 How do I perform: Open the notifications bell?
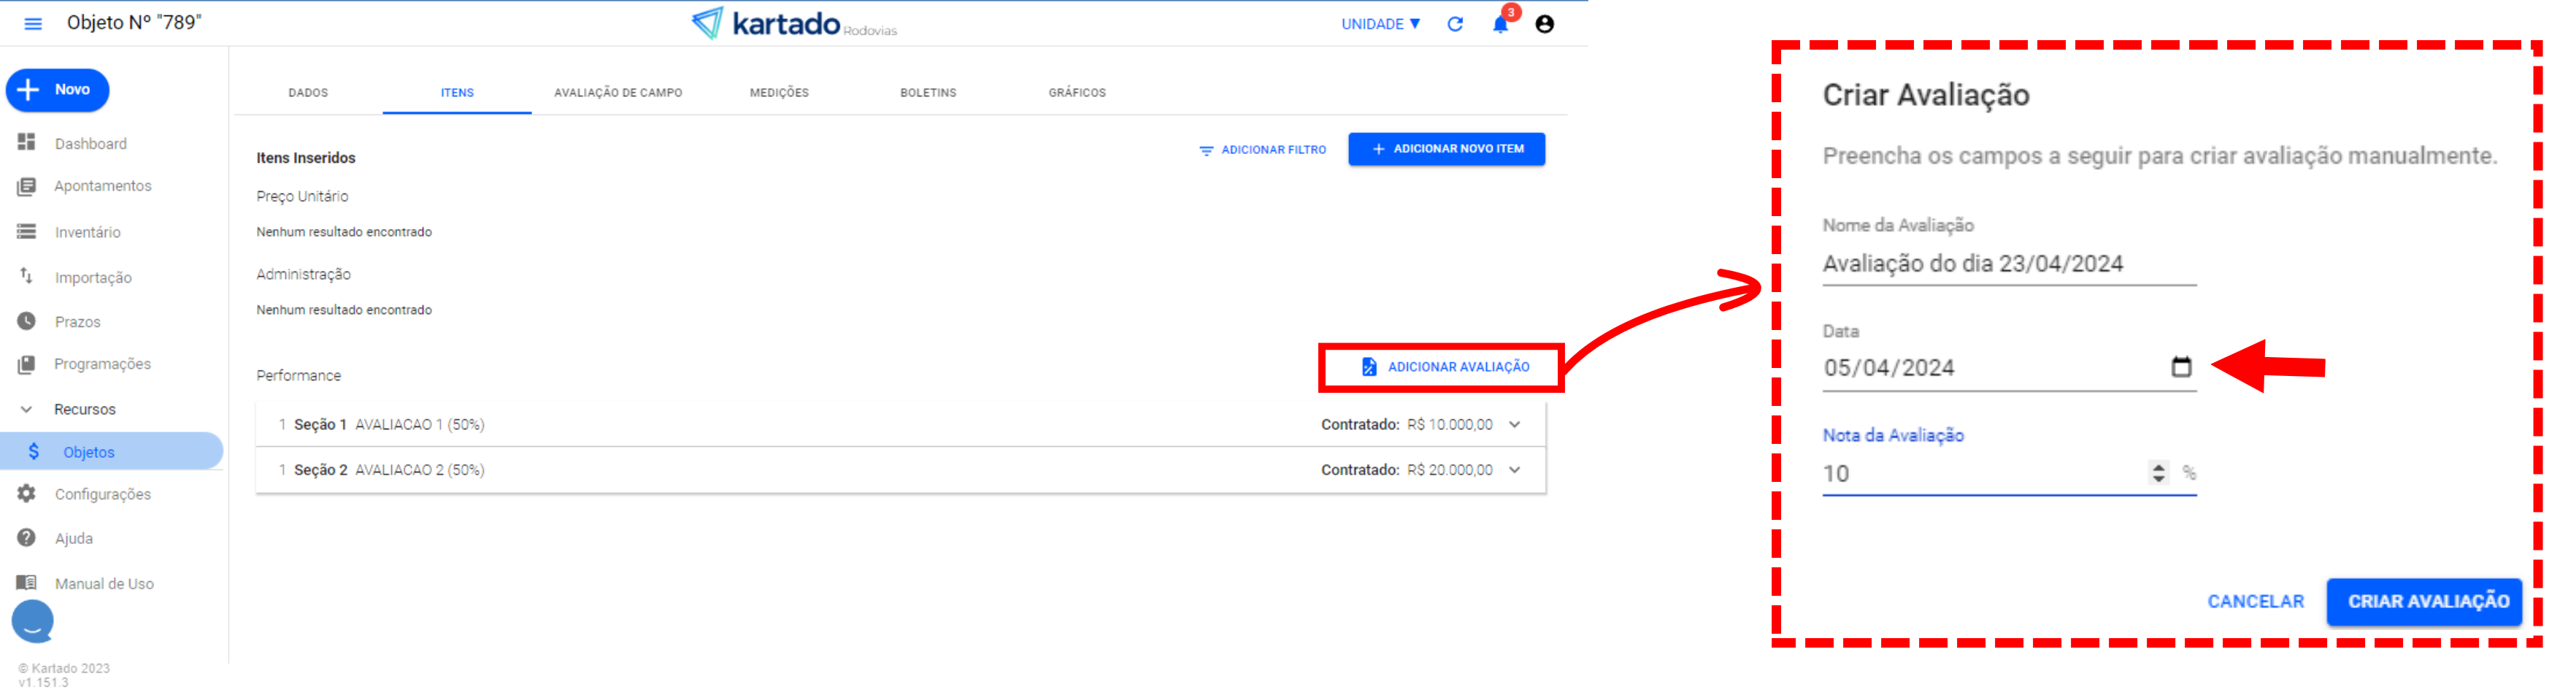tap(1500, 24)
